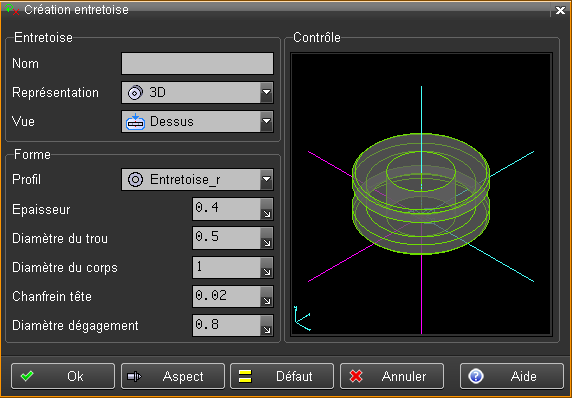Click the Aspect button's bolt icon

pyautogui.click(x=134, y=376)
